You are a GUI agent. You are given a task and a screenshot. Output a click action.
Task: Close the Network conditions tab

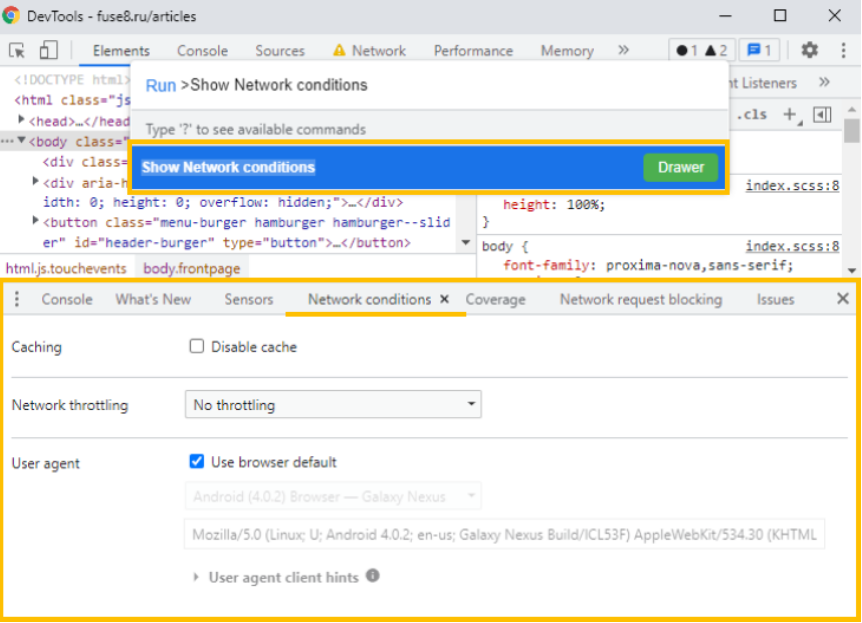click(445, 299)
